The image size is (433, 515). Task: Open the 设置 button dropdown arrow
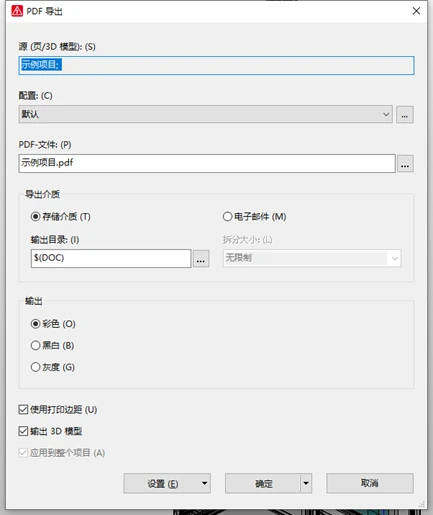204,483
